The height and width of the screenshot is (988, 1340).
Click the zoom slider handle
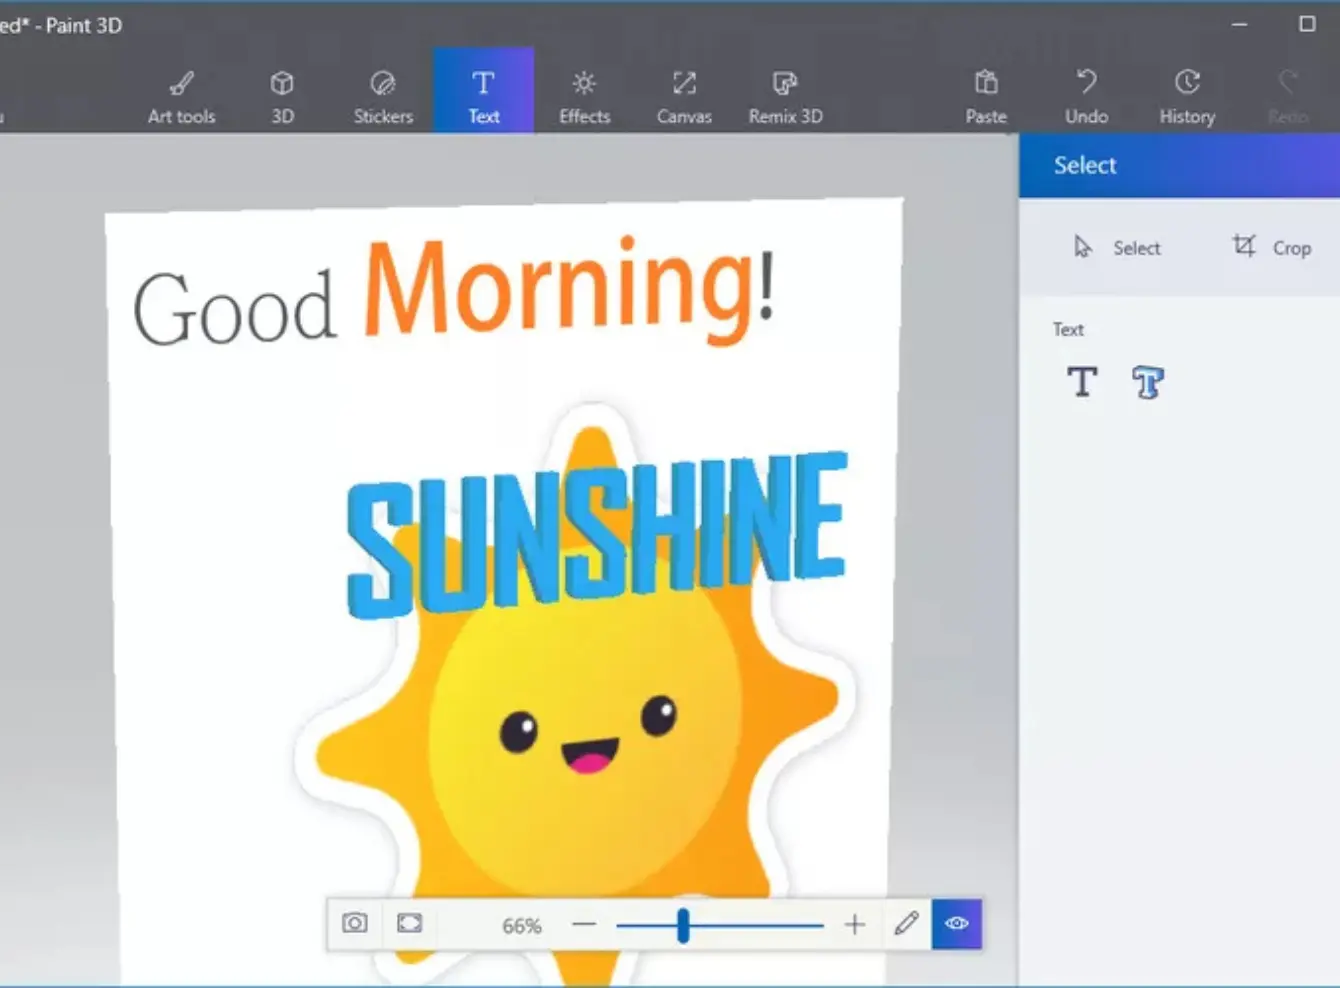[683, 925]
